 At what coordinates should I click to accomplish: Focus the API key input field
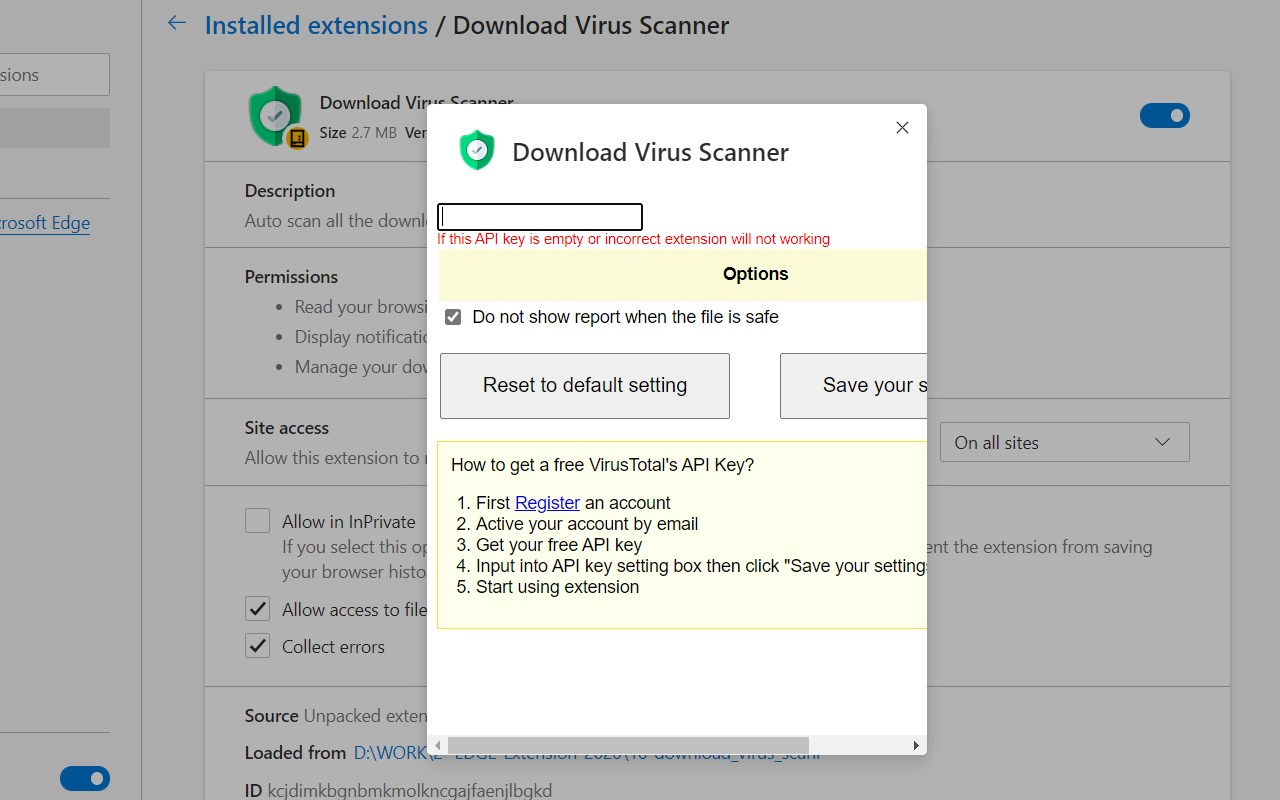click(x=540, y=217)
